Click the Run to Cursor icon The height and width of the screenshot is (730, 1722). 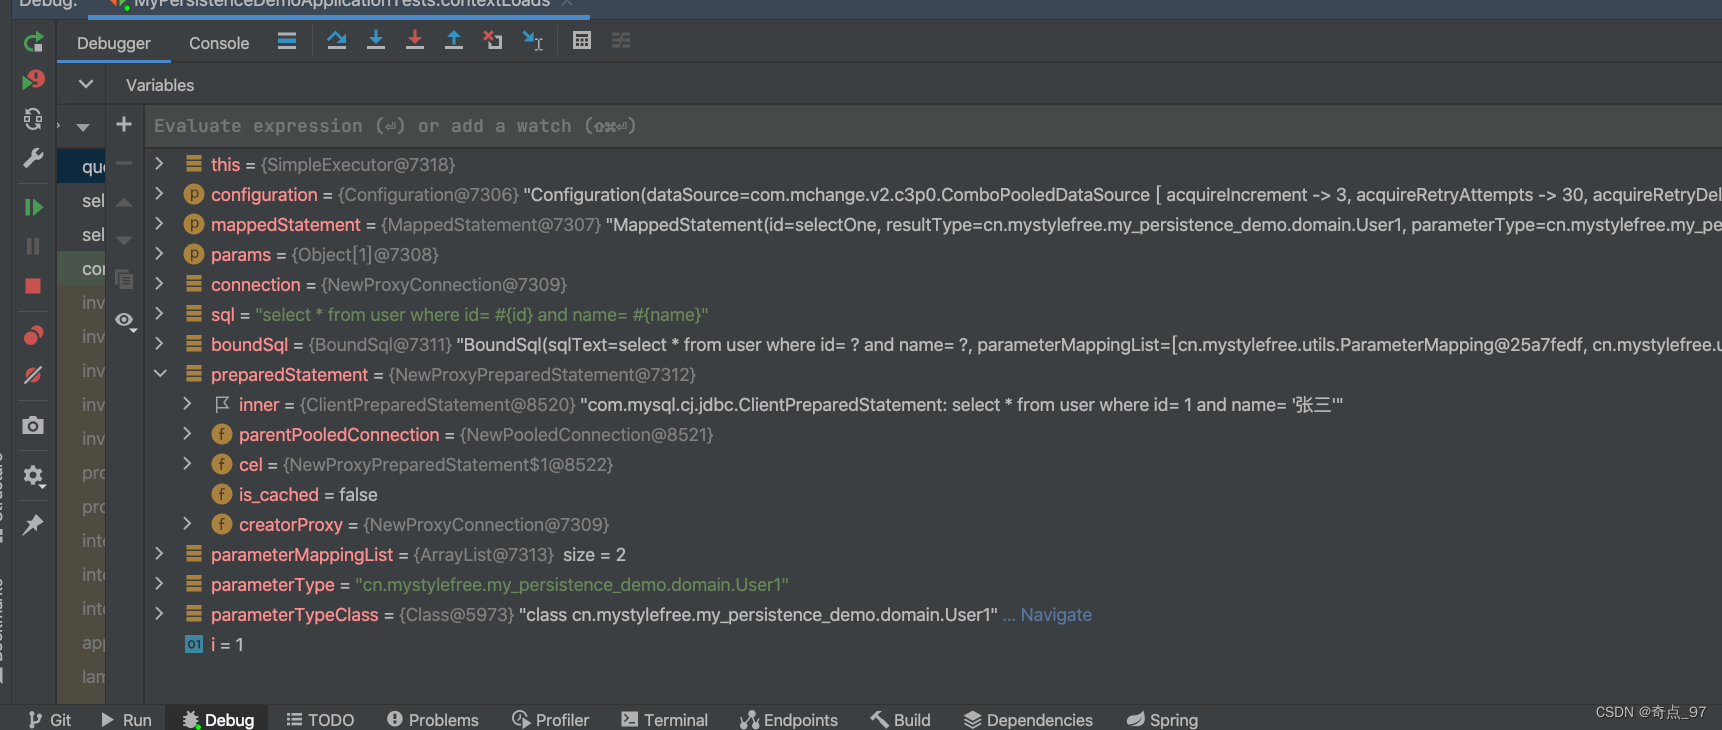coord(533,41)
